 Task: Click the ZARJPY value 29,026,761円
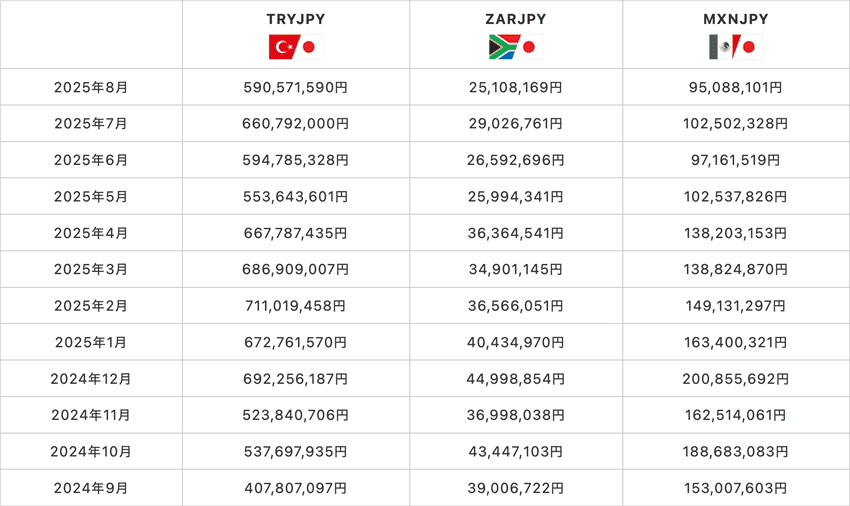pyautogui.click(x=515, y=124)
